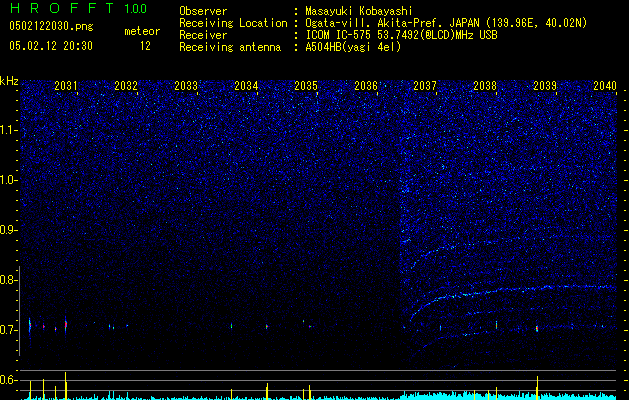The image size is (629, 400).
Task: Click the 2039 time marker
Action: (x=545, y=86)
